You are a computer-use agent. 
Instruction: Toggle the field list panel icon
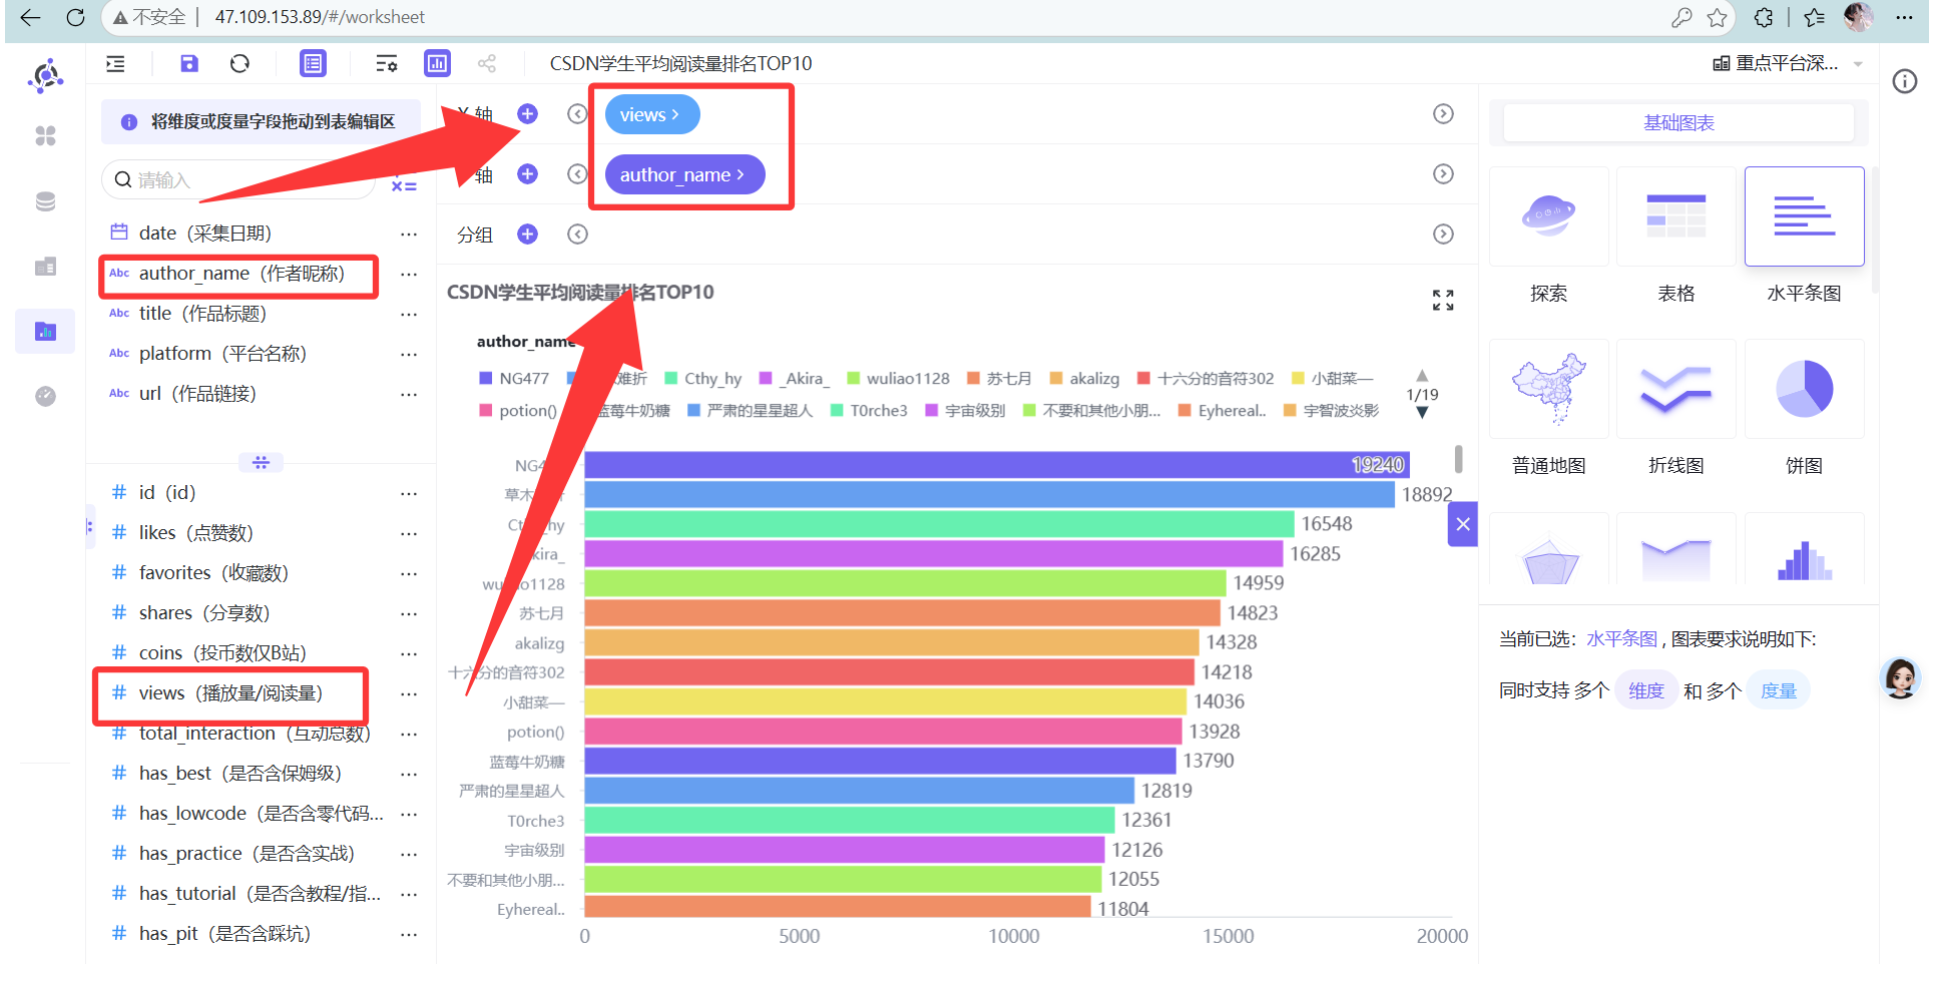[x=313, y=64]
